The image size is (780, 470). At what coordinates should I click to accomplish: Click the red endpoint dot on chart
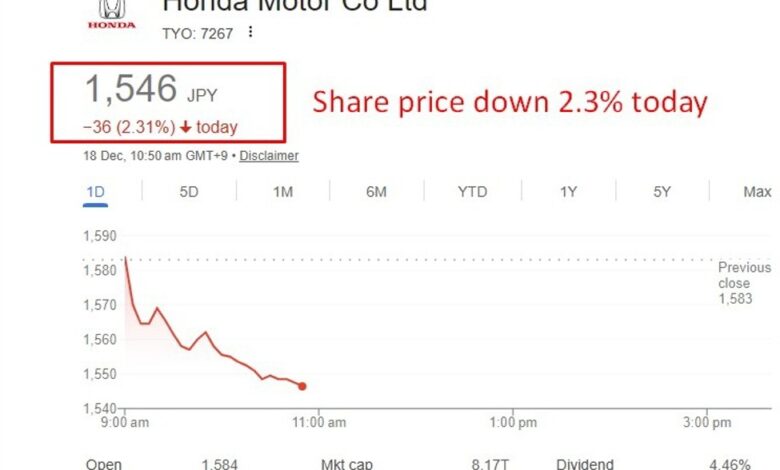[302, 386]
